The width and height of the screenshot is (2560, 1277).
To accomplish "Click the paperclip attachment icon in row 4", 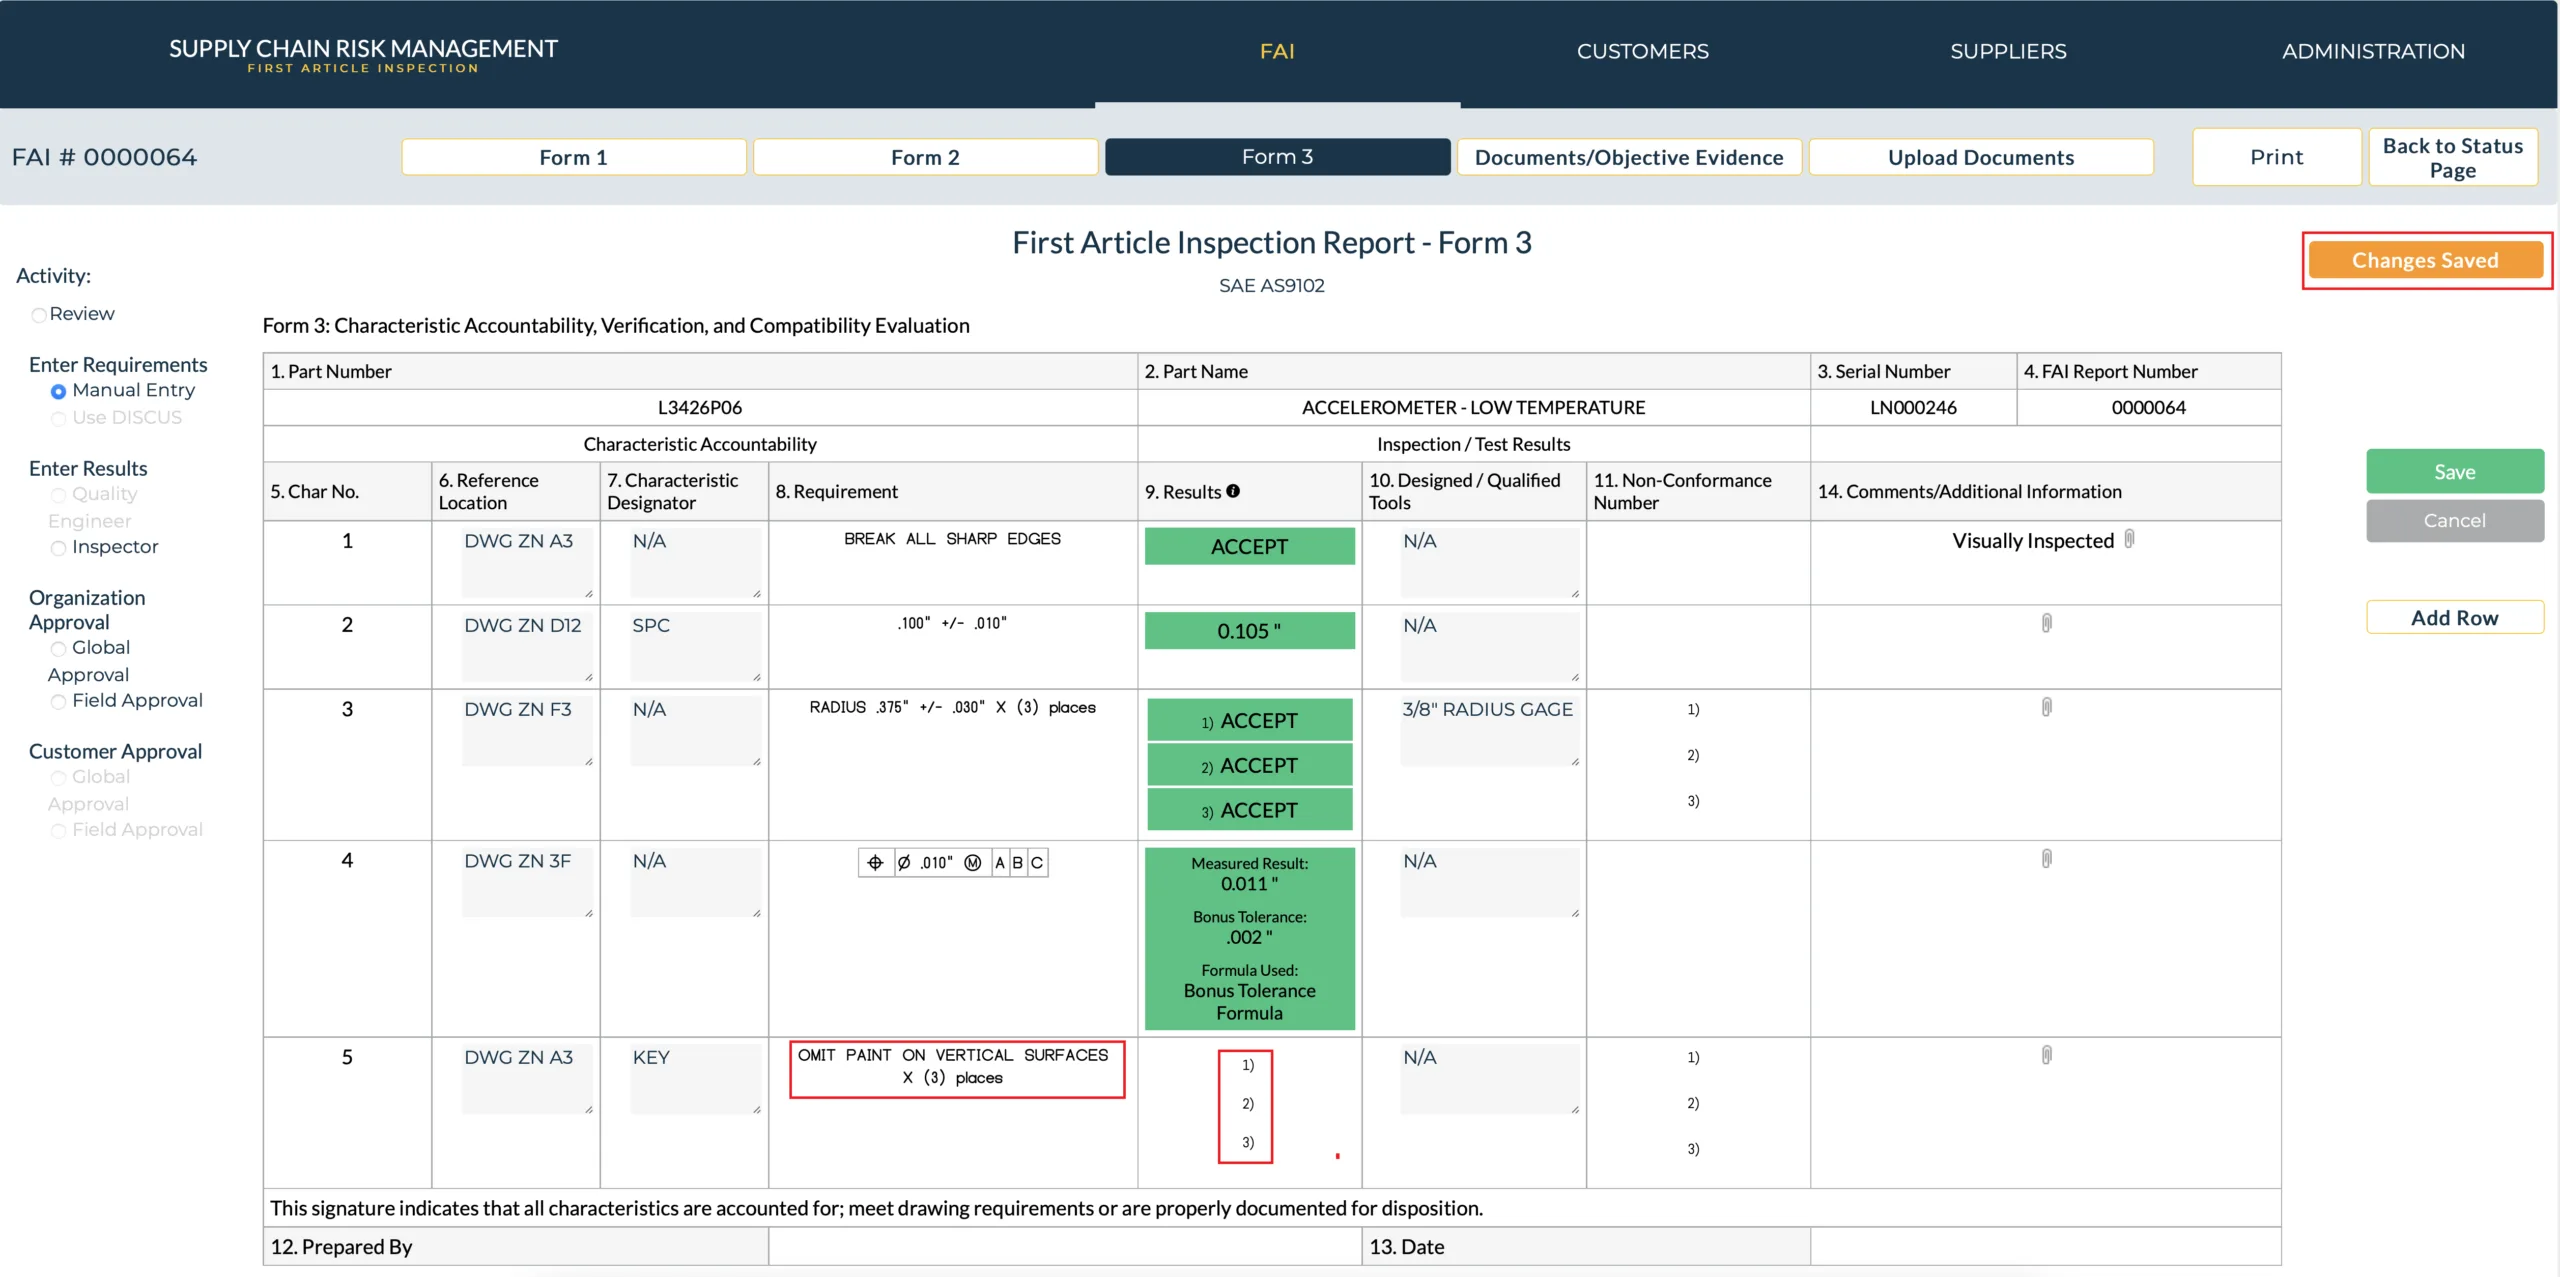I will coord(2046,859).
